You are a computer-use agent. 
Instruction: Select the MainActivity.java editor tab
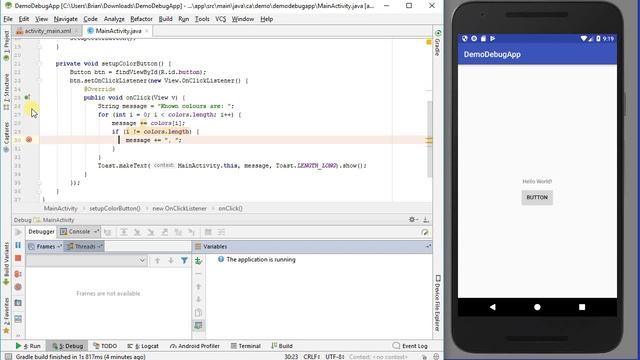118,31
